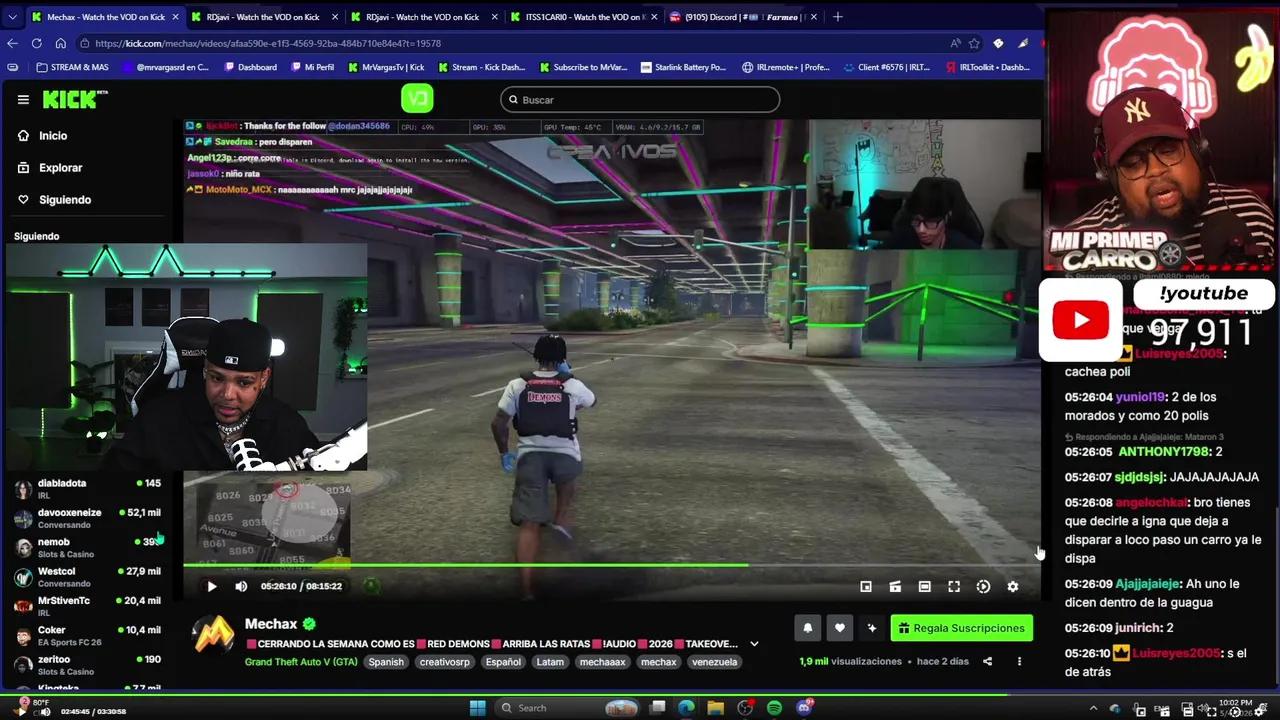Open the Mechax channel name link
This screenshot has width=1280, height=720.
[271, 624]
